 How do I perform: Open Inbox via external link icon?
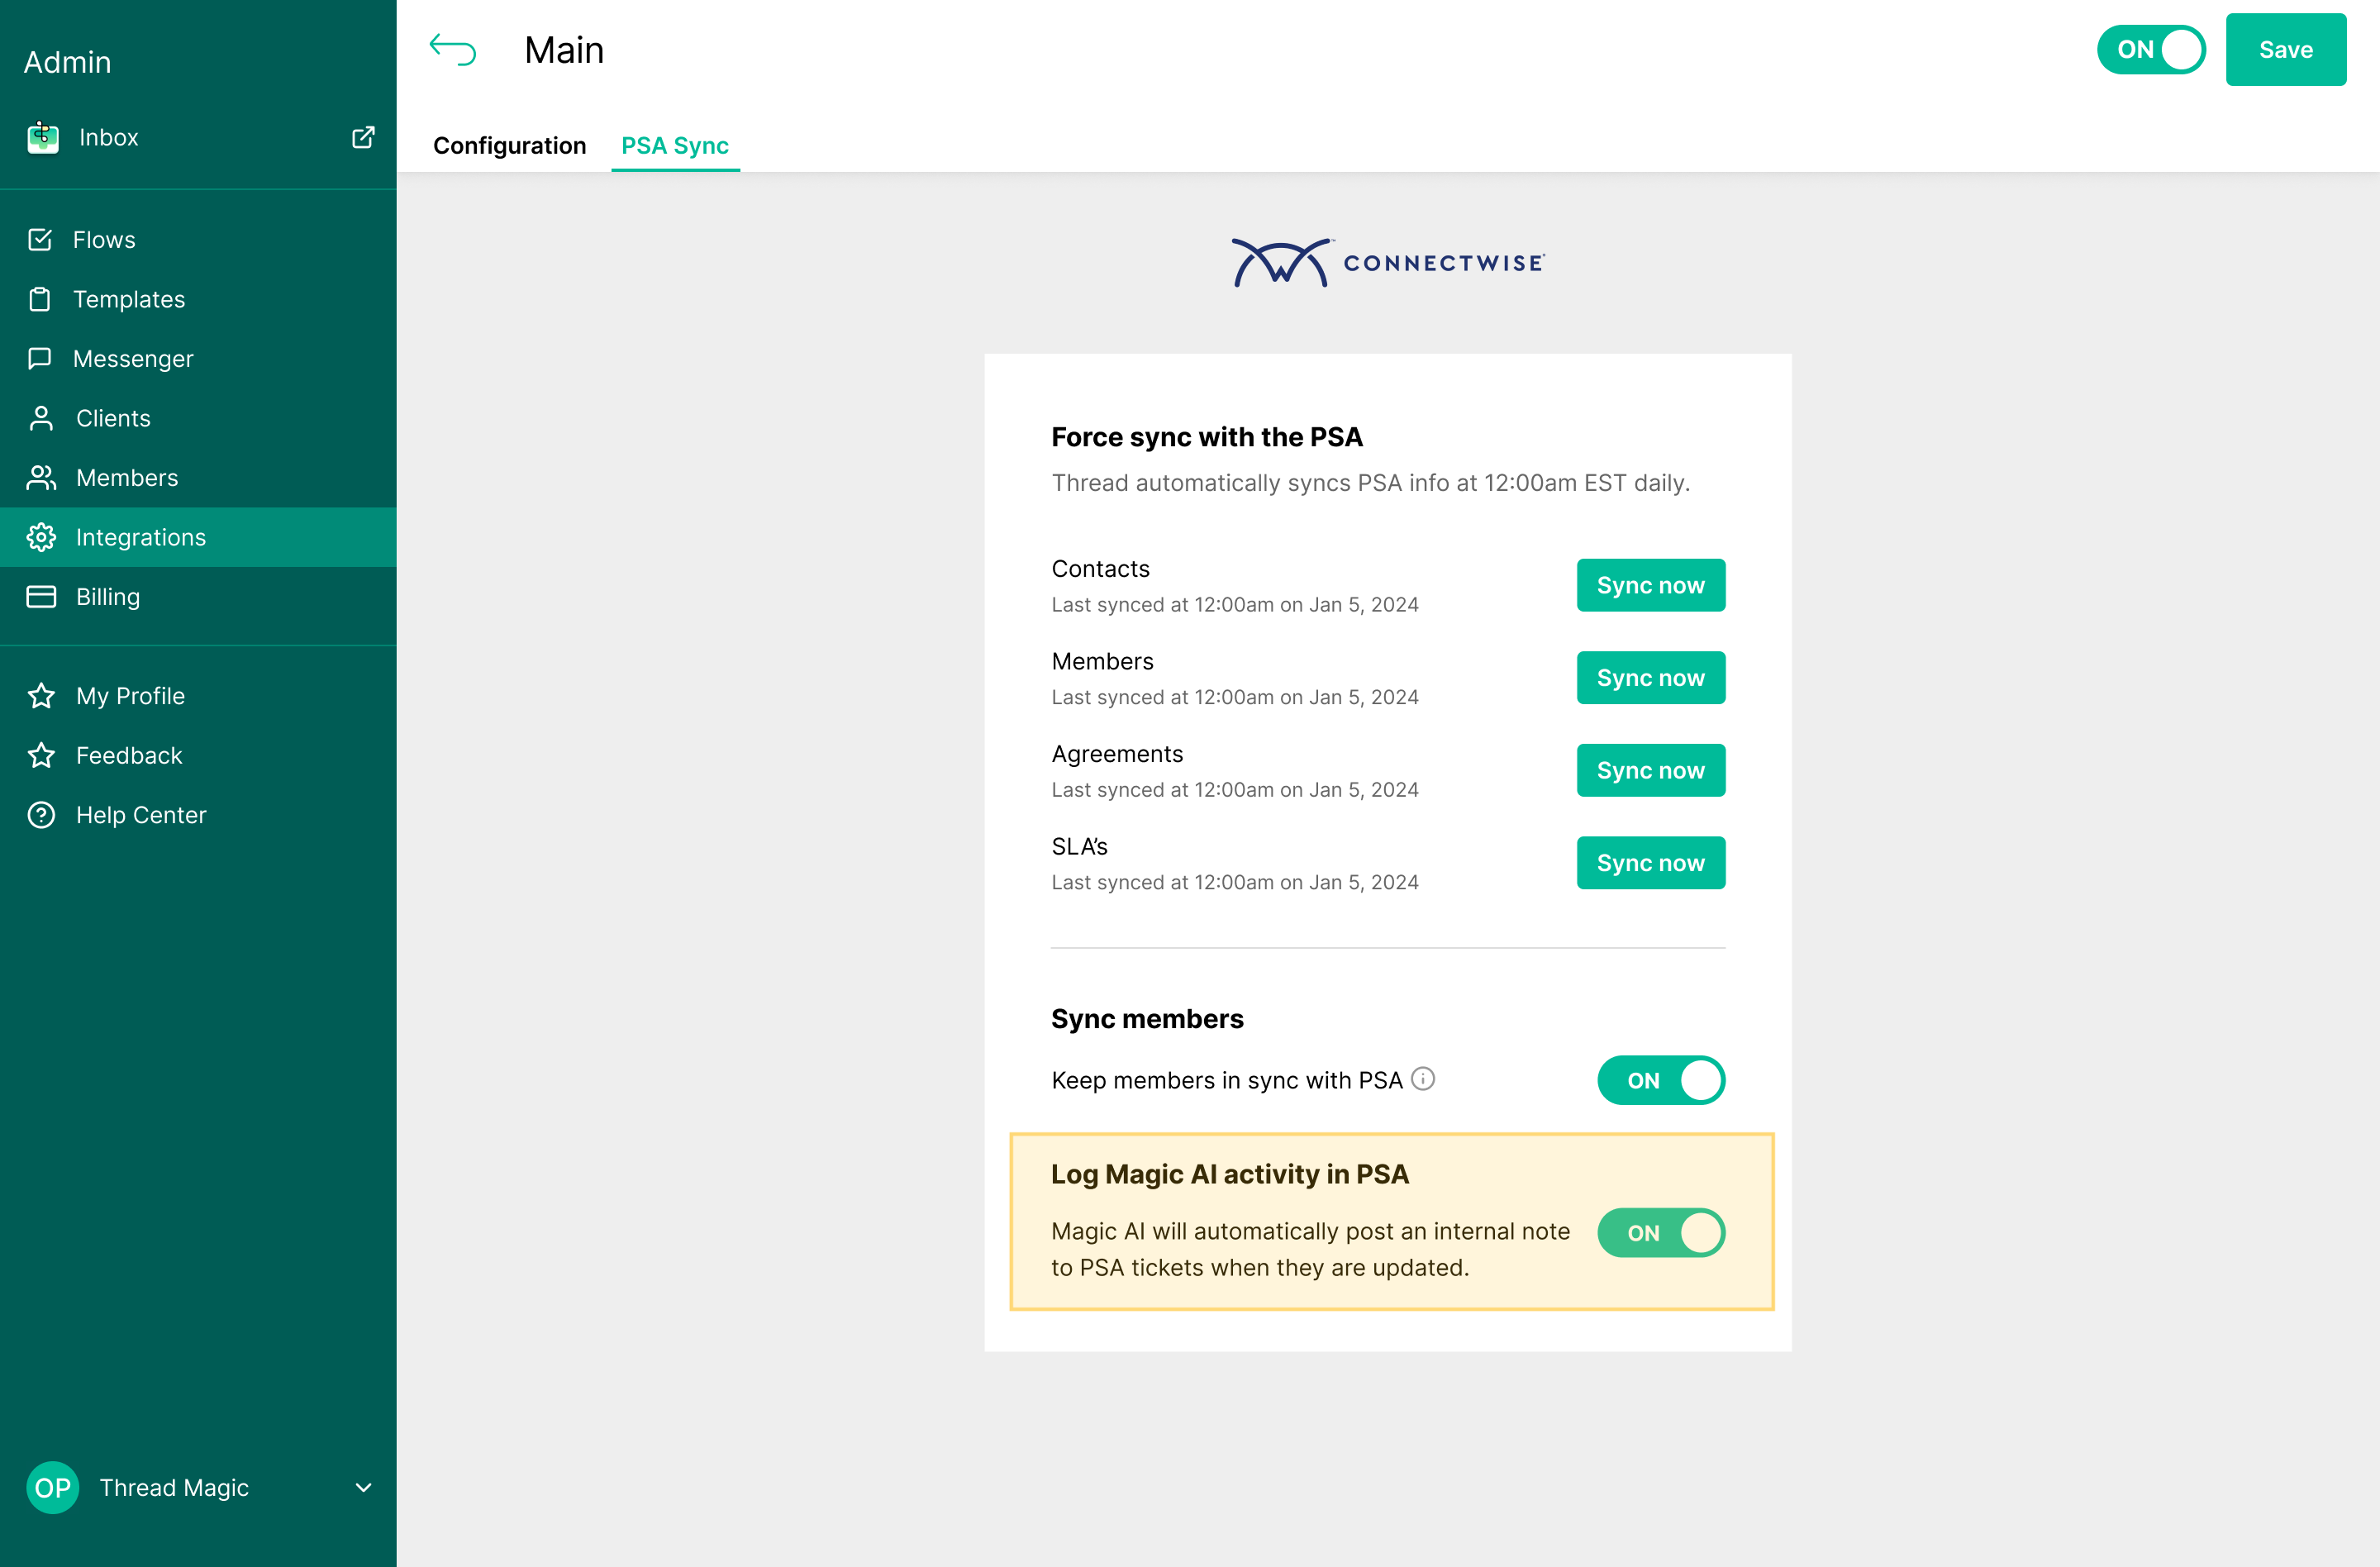[363, 137]
